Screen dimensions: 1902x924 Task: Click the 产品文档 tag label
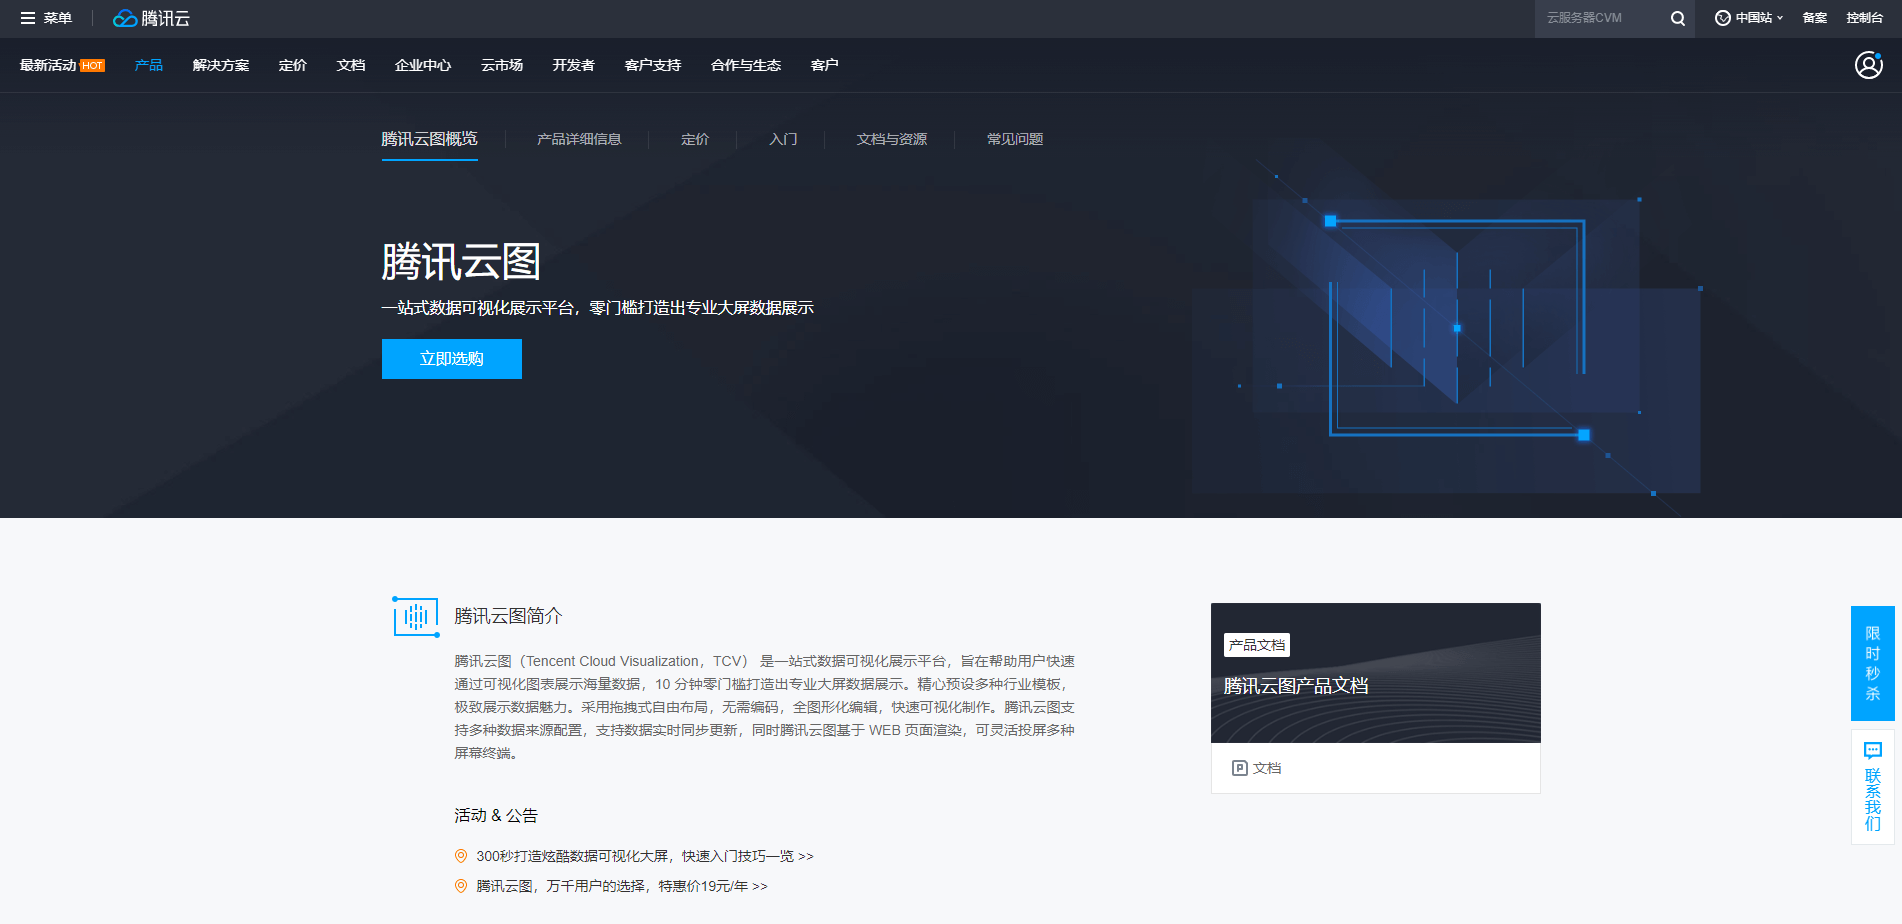[x=1257, y=645]
